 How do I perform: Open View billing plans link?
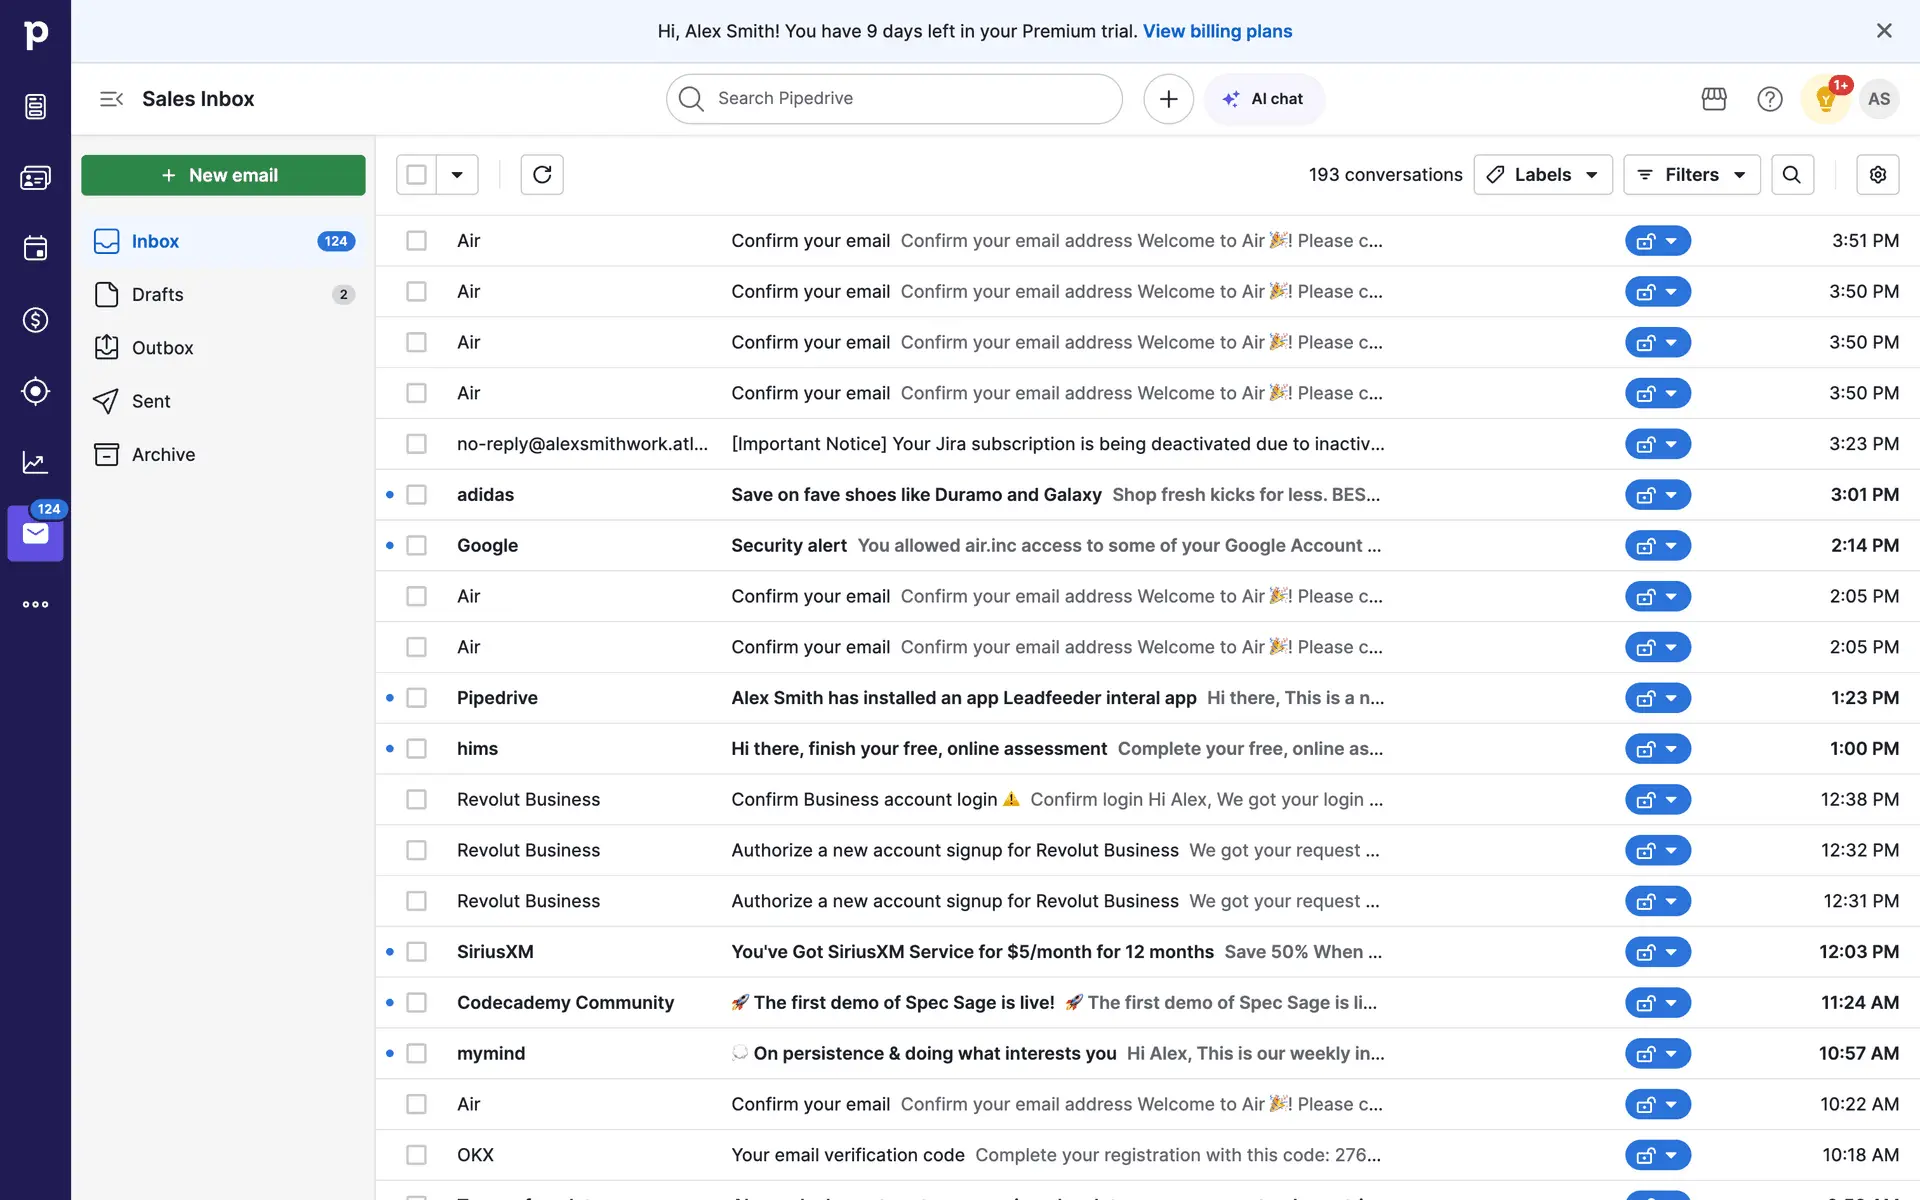tap(1217, 31)
